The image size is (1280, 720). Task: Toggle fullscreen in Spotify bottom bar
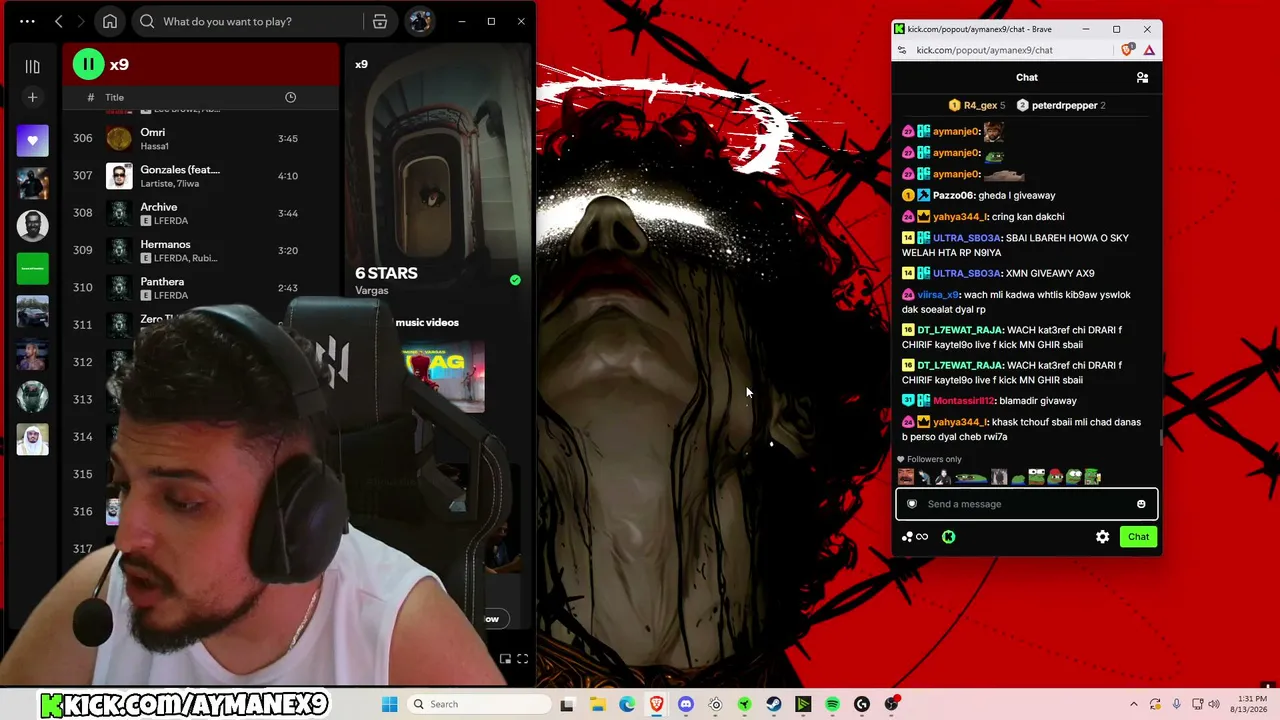pyautogui.click(x=522, y=659)
